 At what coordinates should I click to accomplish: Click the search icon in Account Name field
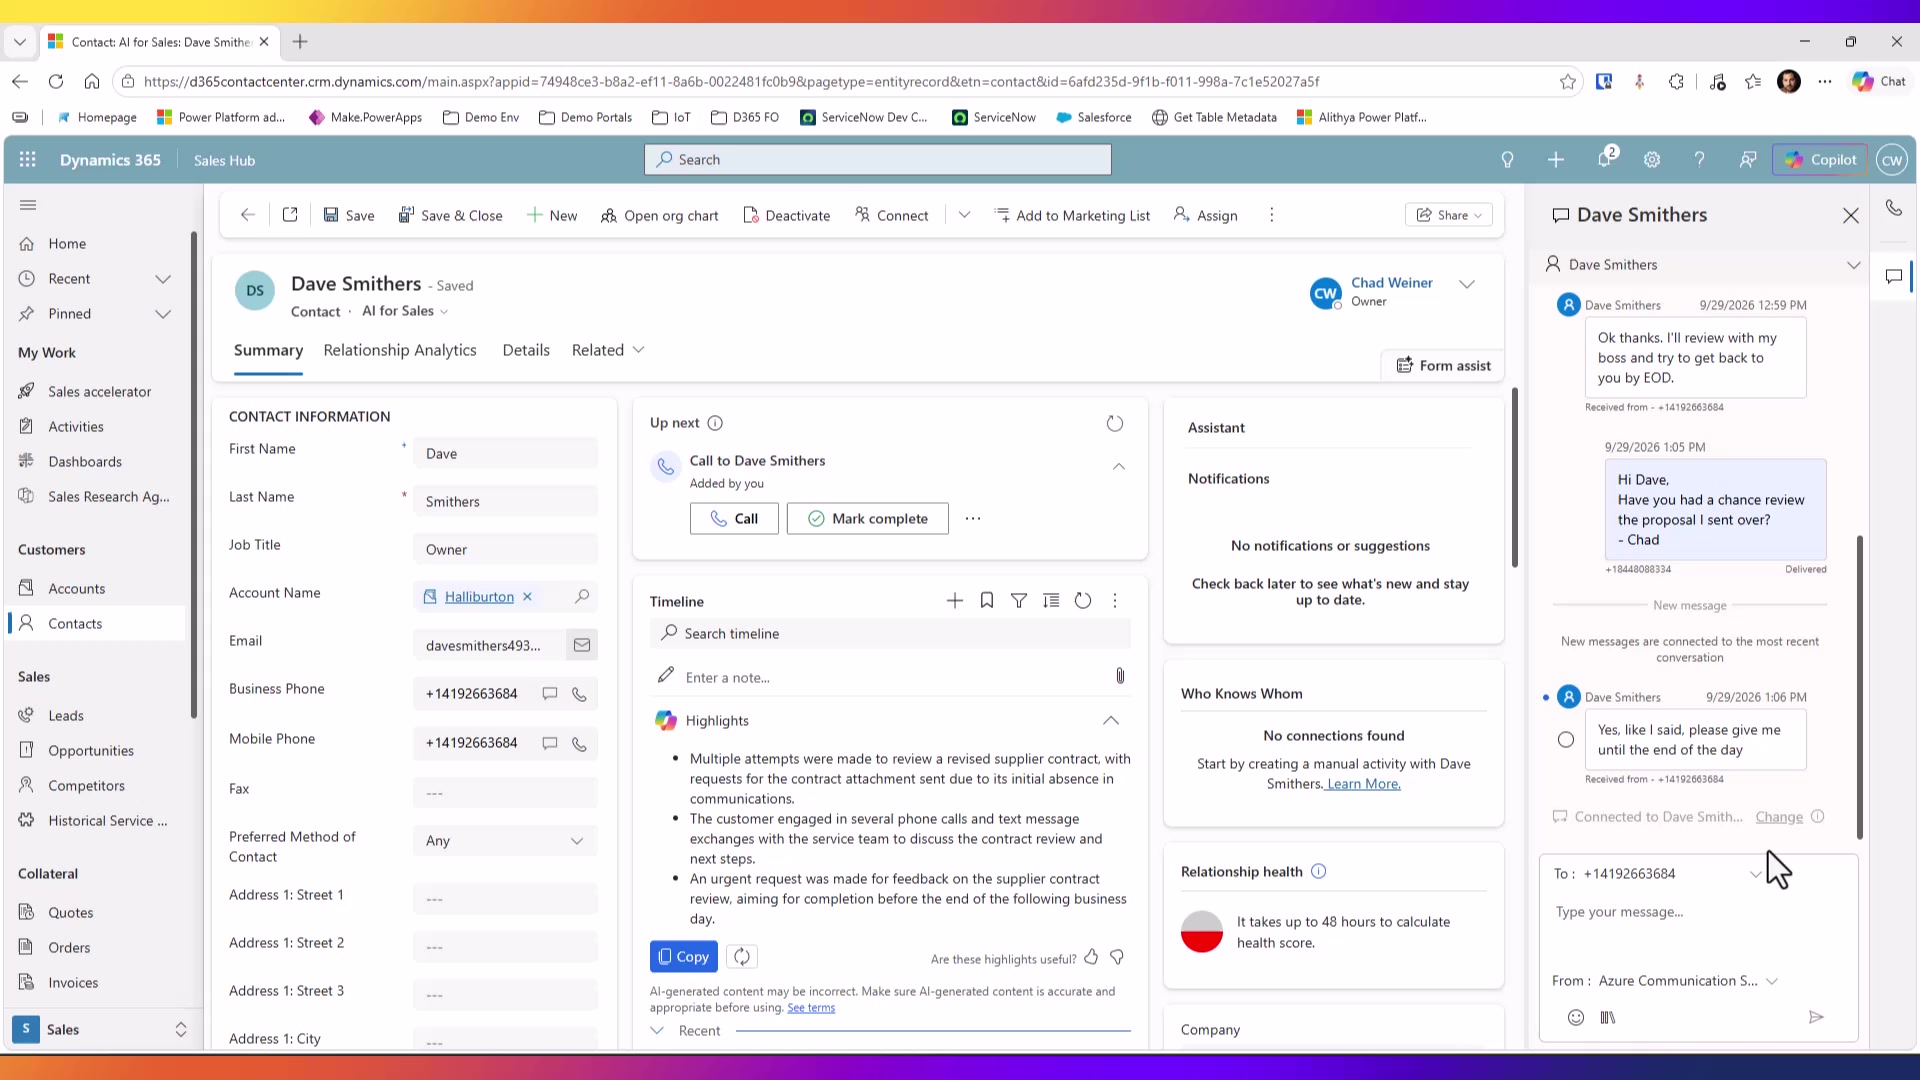pyautogui.click(x=582, y=596)
